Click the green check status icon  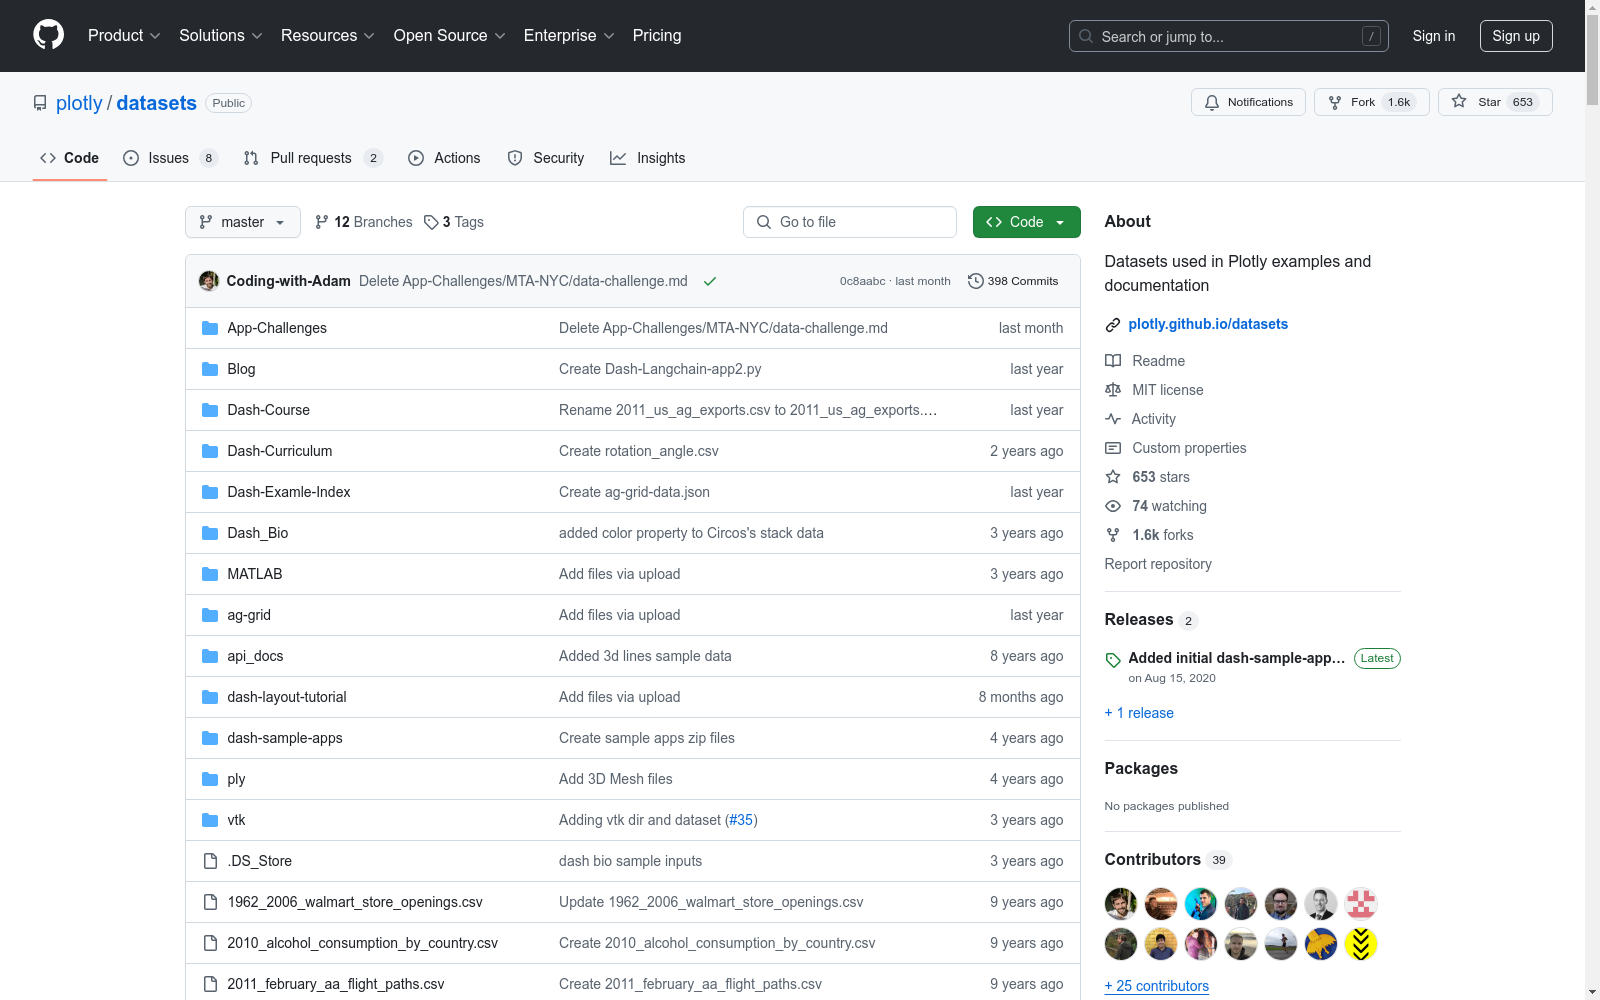(x=710, y=281)
